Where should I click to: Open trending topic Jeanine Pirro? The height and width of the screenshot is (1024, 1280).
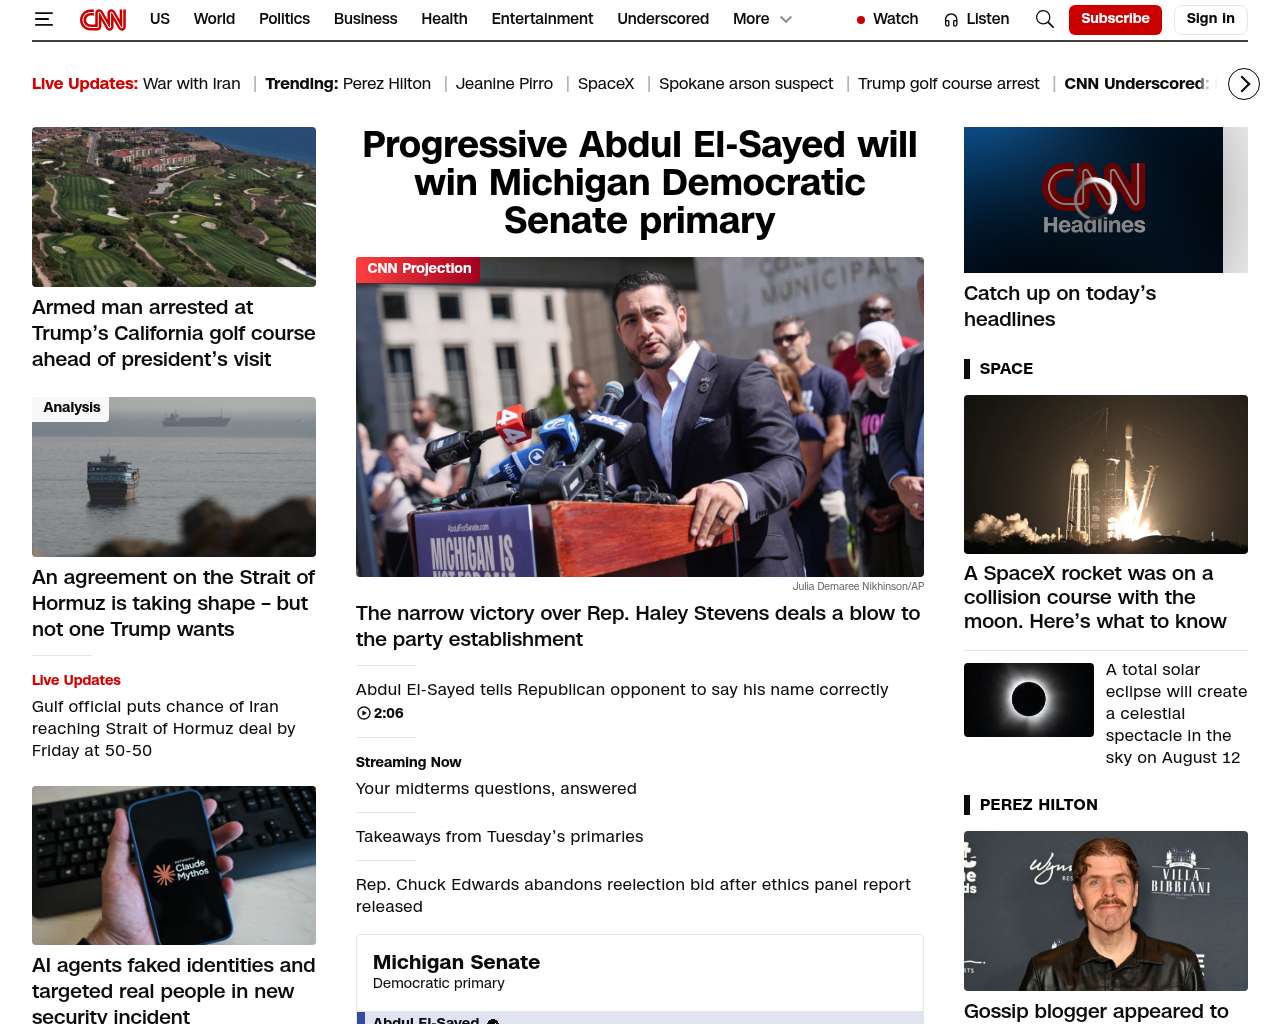[x=504, y=84]
